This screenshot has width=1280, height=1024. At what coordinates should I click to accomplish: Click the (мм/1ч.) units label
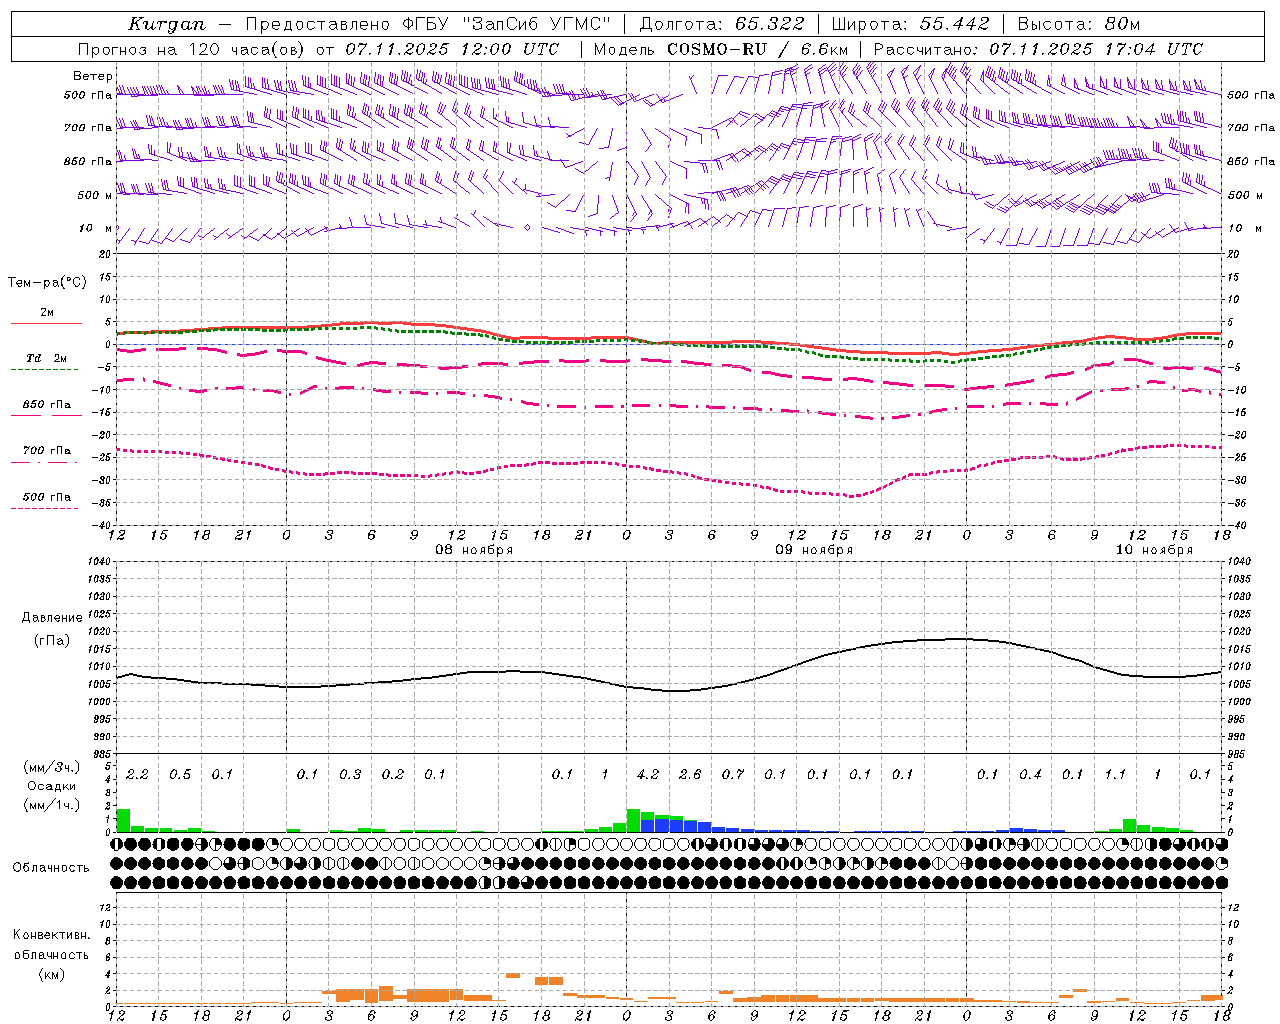coord(52,805)
